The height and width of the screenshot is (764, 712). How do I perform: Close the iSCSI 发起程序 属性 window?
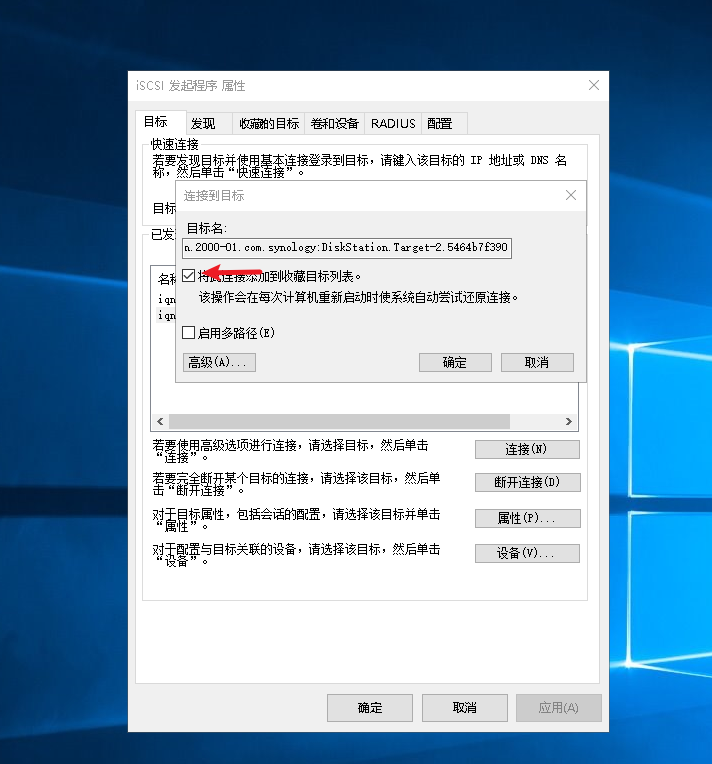[x=594, y=86]
